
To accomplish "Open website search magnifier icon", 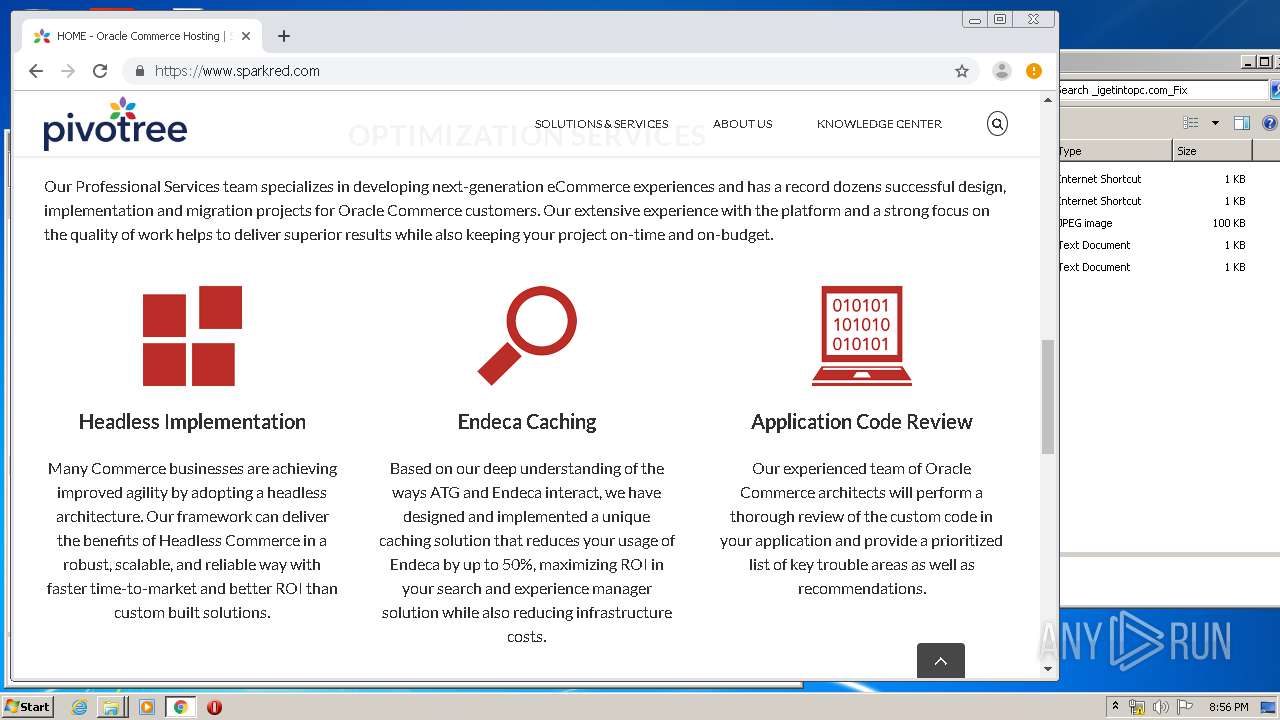I will coord(997,124).
